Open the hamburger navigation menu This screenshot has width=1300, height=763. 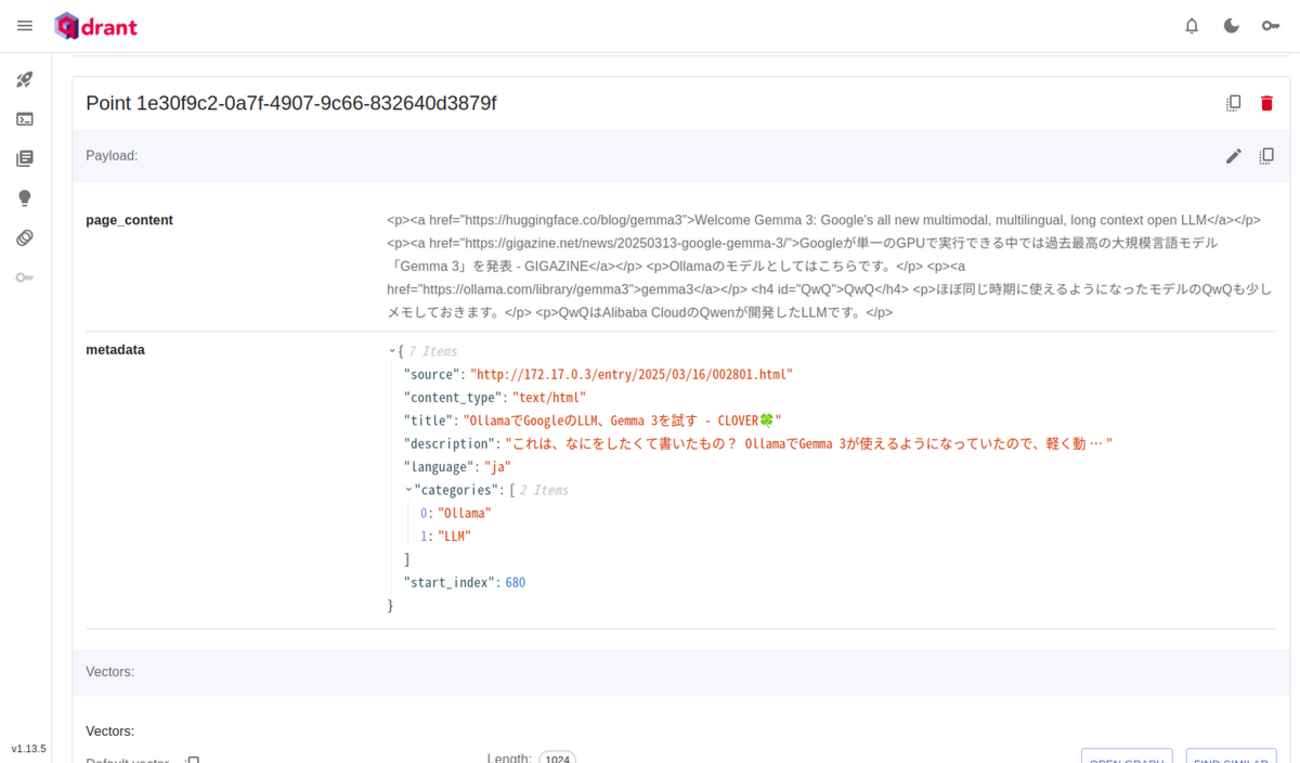[25, 26]
